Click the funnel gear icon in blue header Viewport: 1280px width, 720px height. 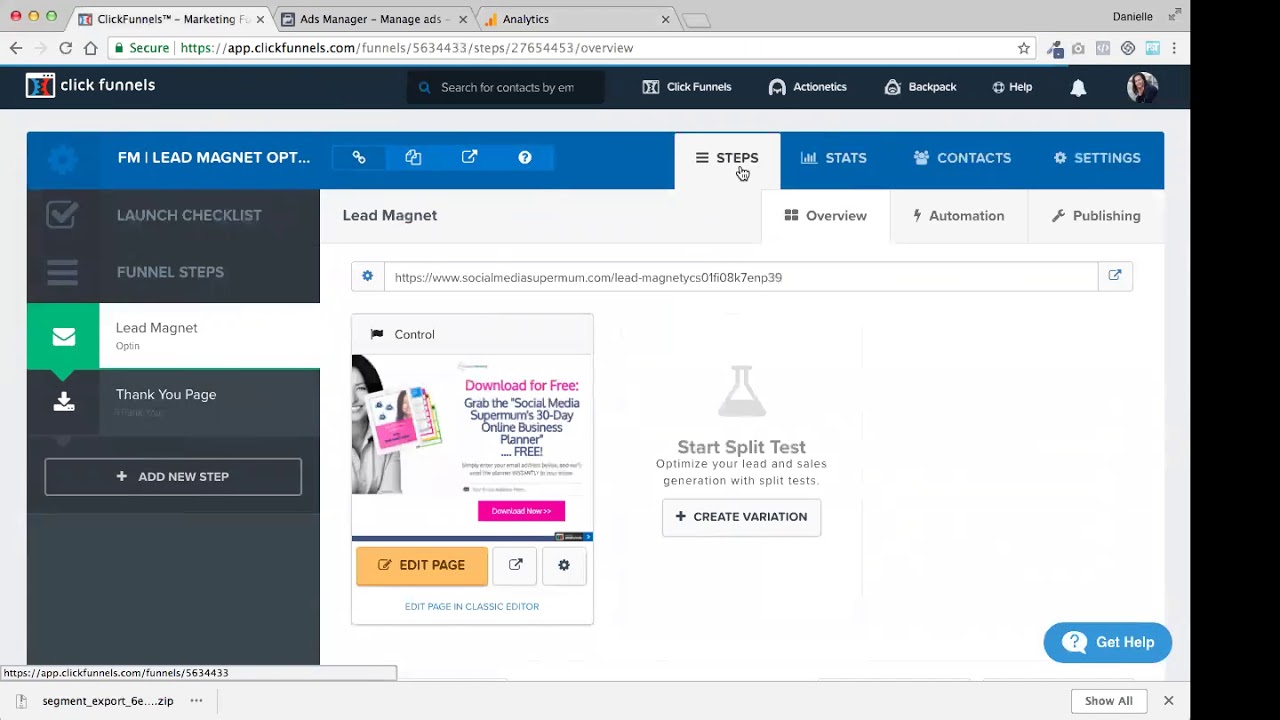(62, 158)
